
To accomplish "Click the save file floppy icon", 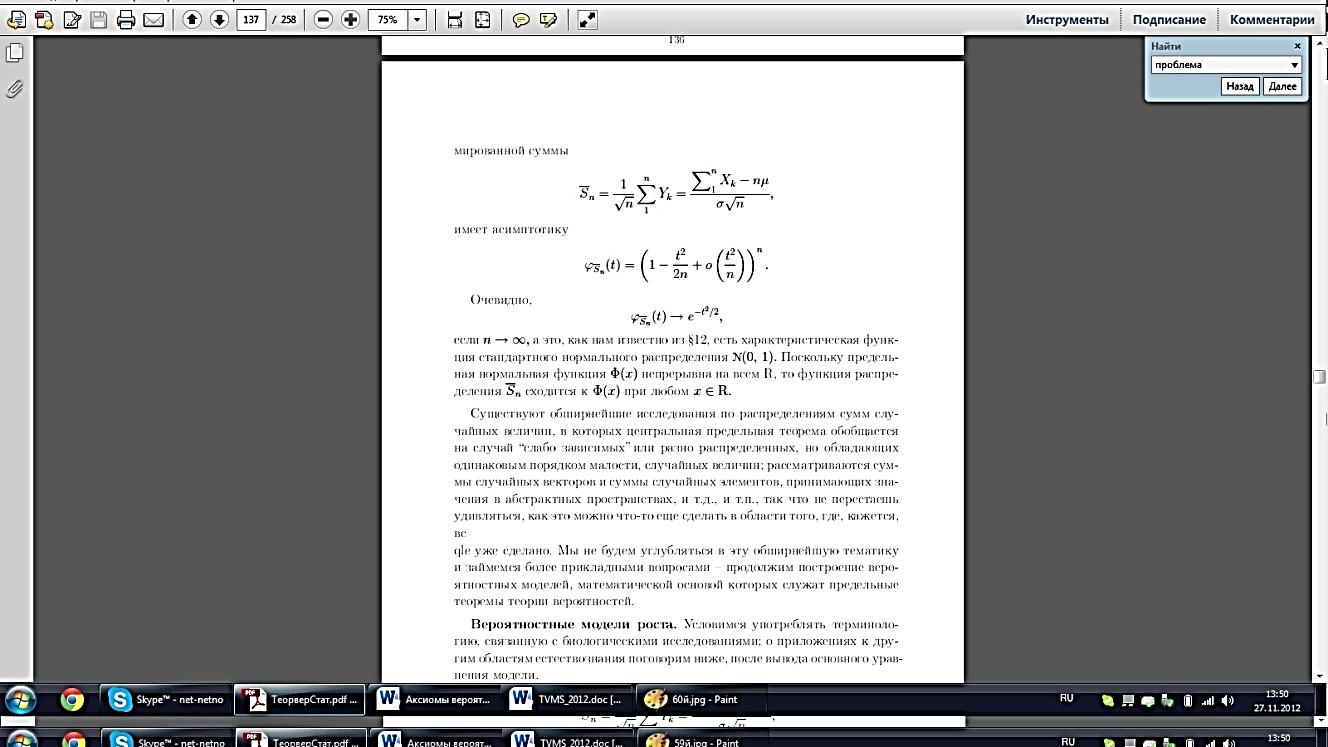I will [99, 19].
